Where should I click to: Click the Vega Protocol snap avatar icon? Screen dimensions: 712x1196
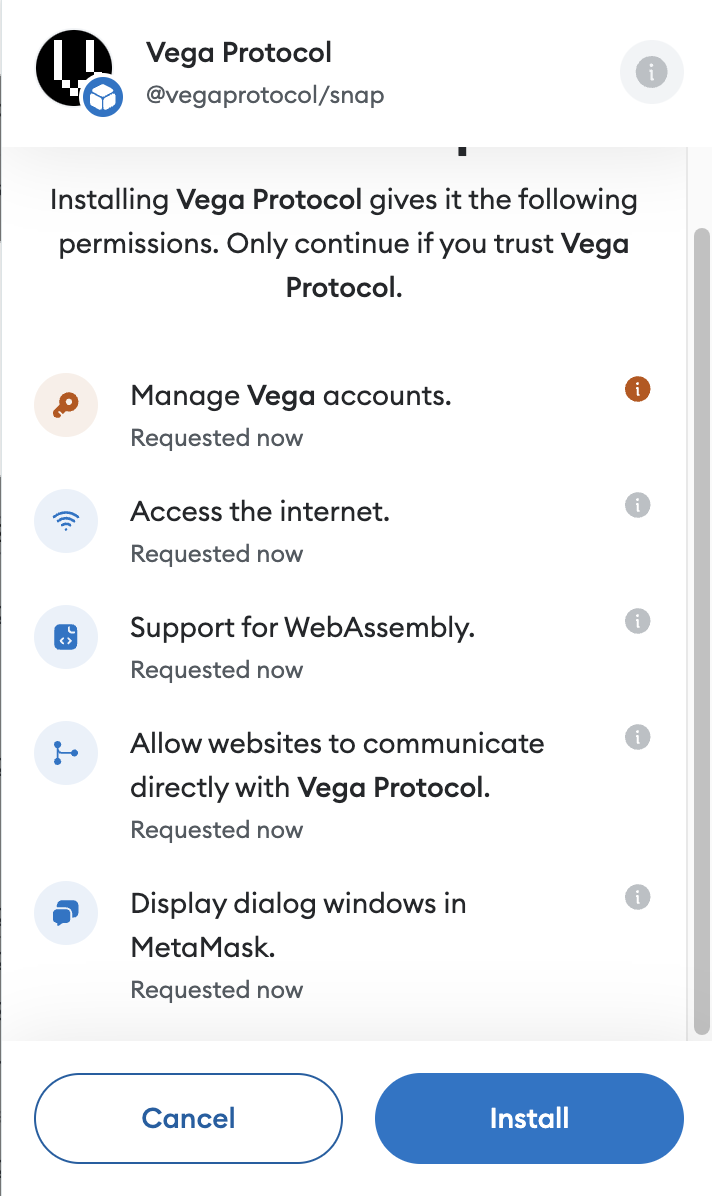coord(74,70)
